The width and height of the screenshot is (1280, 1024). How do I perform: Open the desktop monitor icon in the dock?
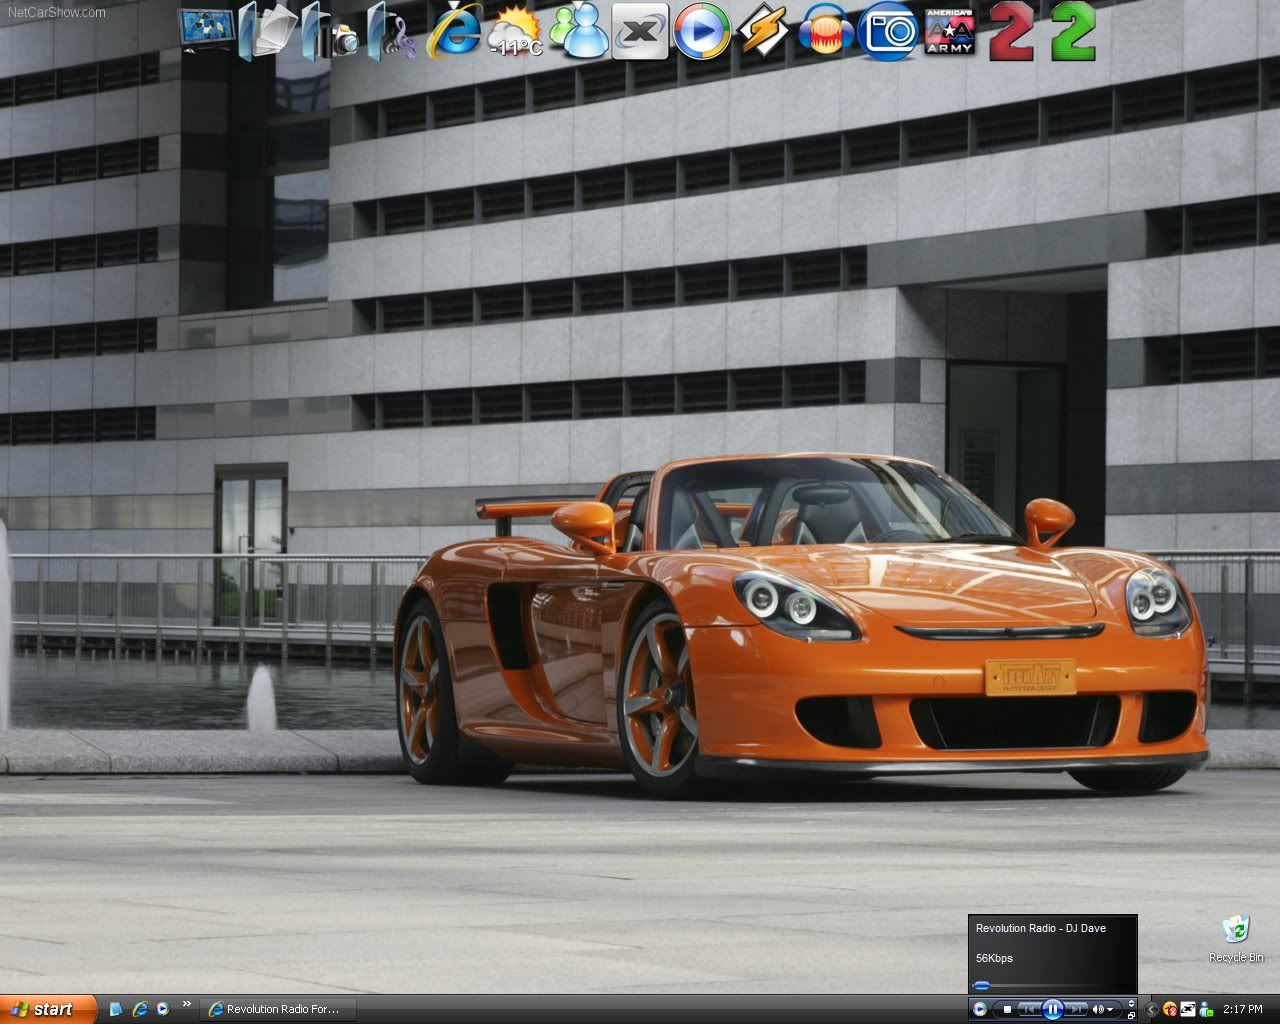click(208, 30)
